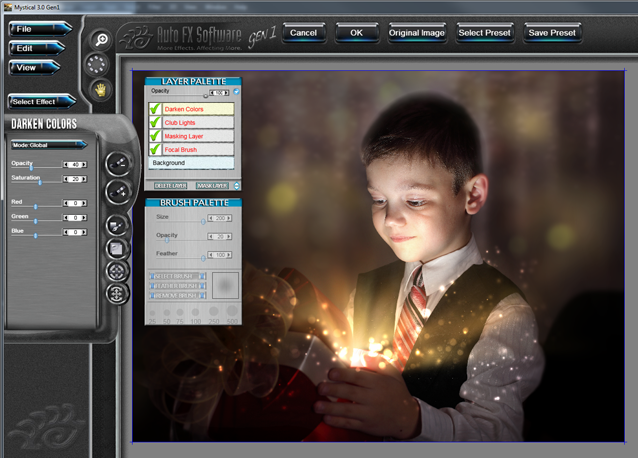Toggle visibility of Masking Layer
The height and width of the screenshot is (458, 638).
[155, 135]
